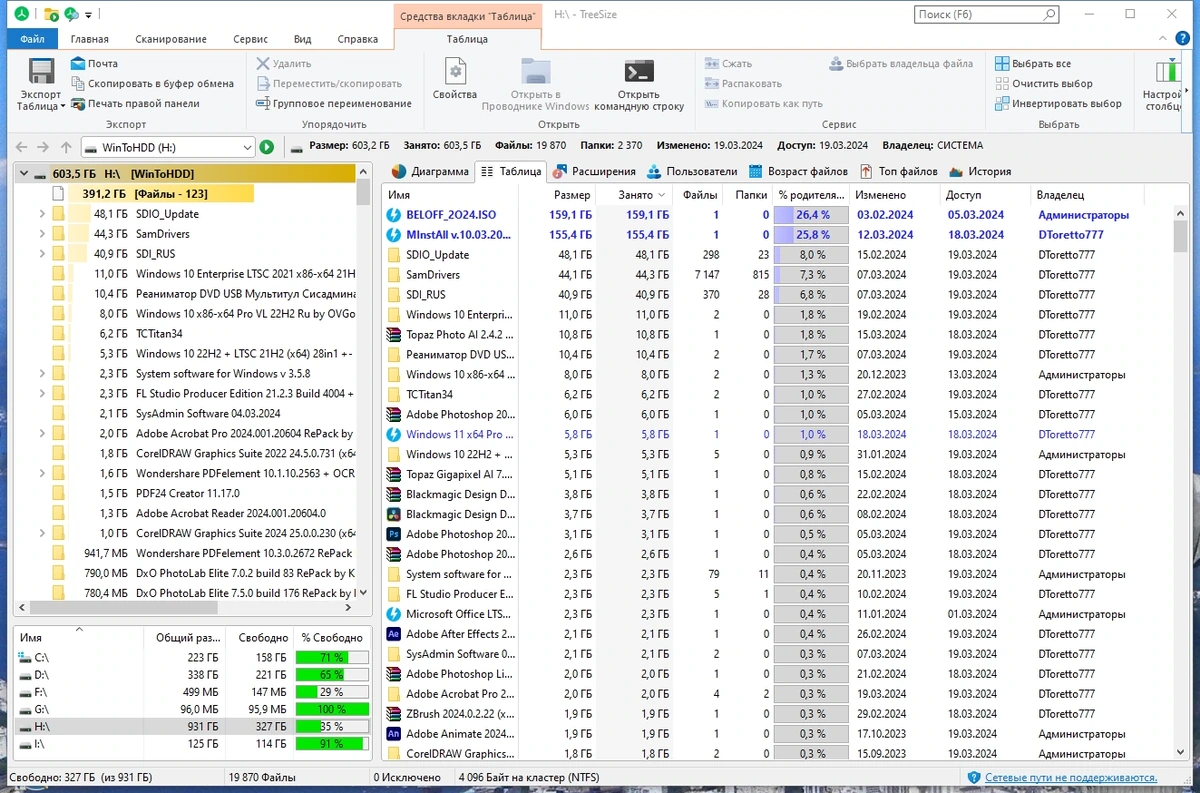Image resolution: width=1200 pixels, height=793 pixels.
Task: Sort drives by % Свободно header
Action: point(332,637)
